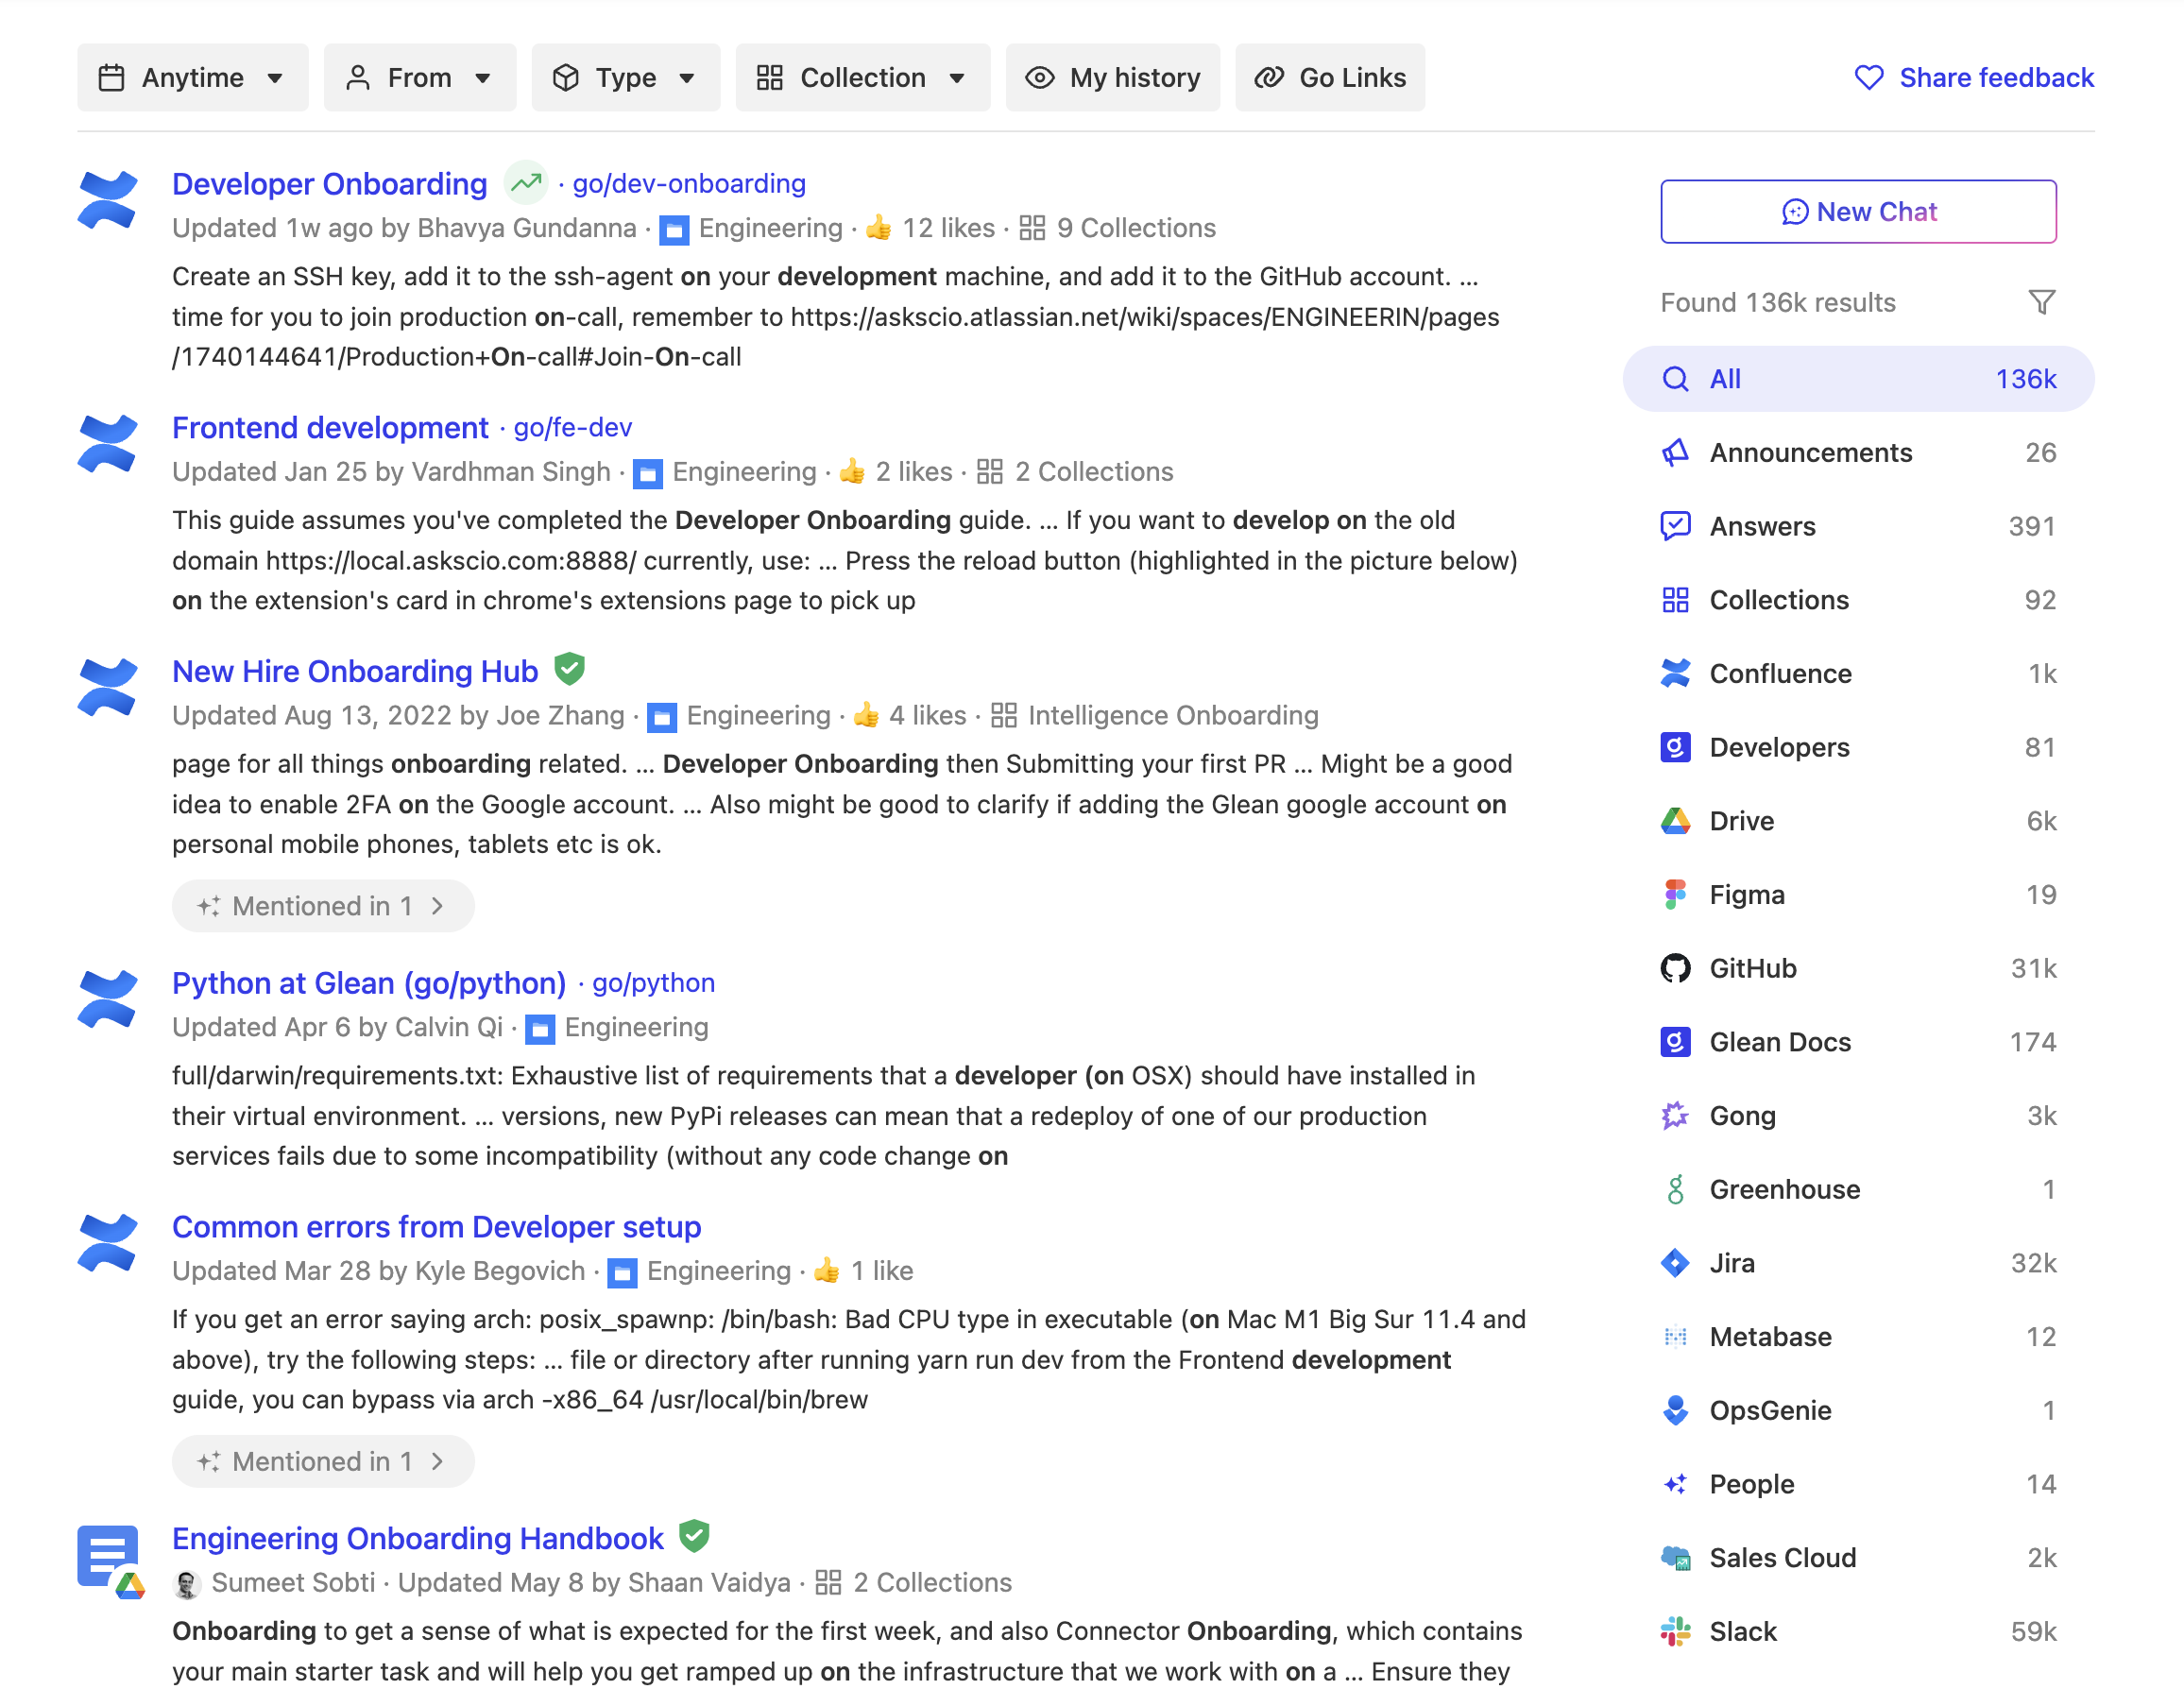The width and height of the screenshot is (2184, 1689).
Task: Click the Slack icon in the source filters
Action: (x=1675, y=1631)
